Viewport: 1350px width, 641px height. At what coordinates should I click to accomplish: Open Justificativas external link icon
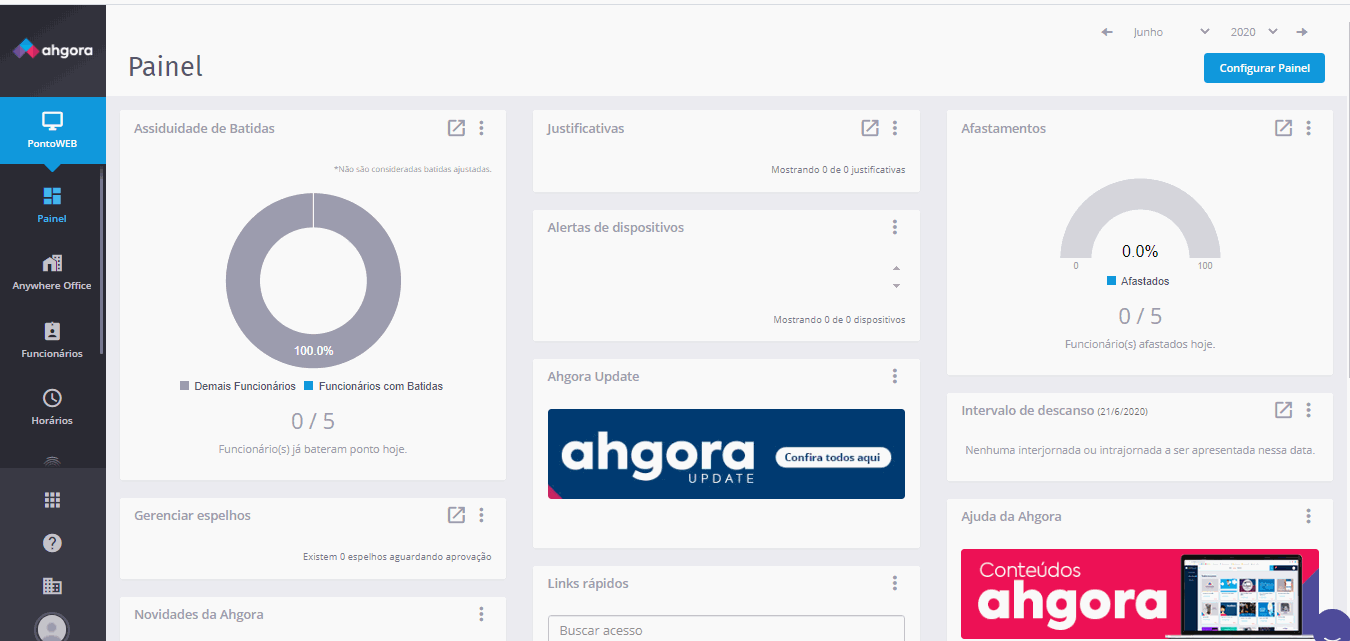click(x=870, y=128)
